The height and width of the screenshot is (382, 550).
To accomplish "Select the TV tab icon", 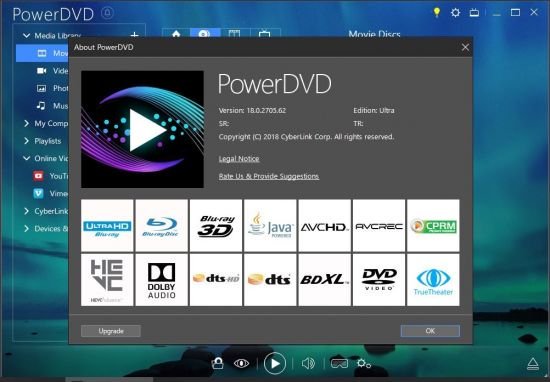I will coord(264,33).
